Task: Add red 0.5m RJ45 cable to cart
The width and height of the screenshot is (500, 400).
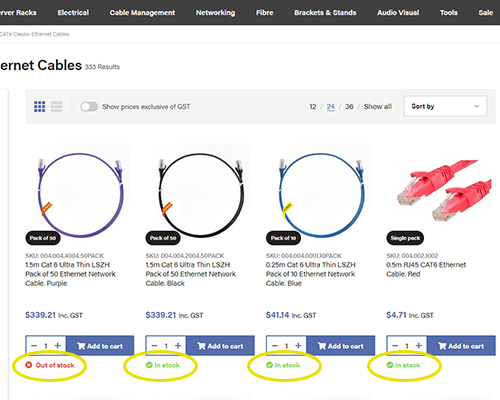Action: [461, 346]
